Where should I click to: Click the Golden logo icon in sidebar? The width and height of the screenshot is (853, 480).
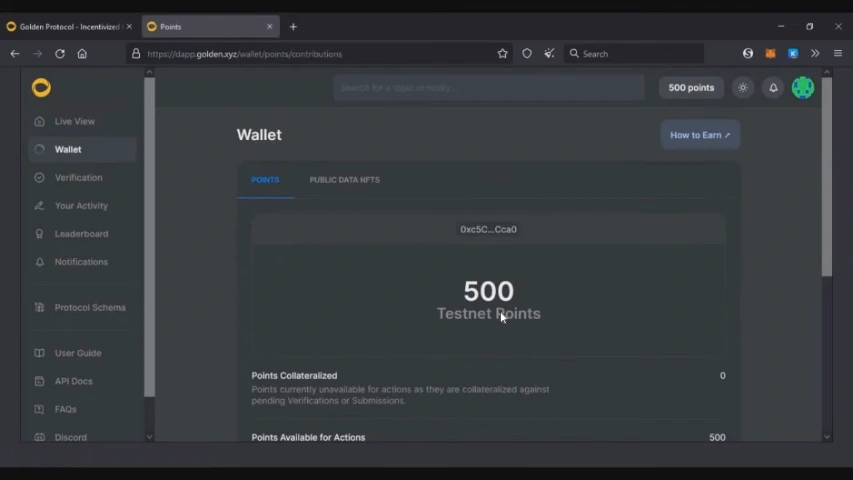coord(41,88)
